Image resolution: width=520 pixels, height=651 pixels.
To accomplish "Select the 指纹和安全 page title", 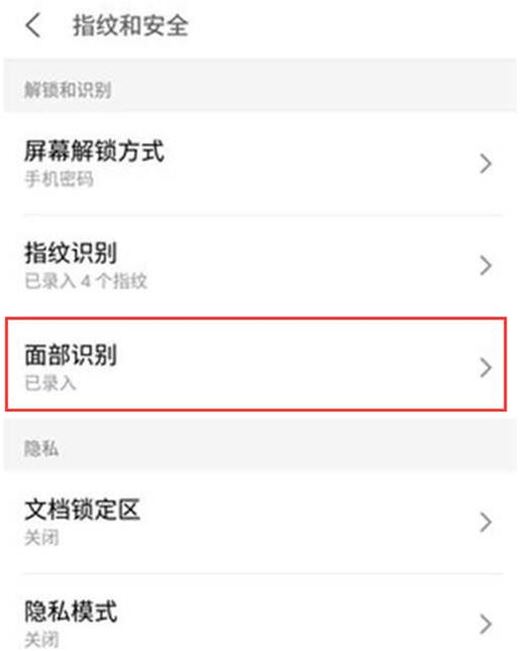I will click(x=131, y=25).
